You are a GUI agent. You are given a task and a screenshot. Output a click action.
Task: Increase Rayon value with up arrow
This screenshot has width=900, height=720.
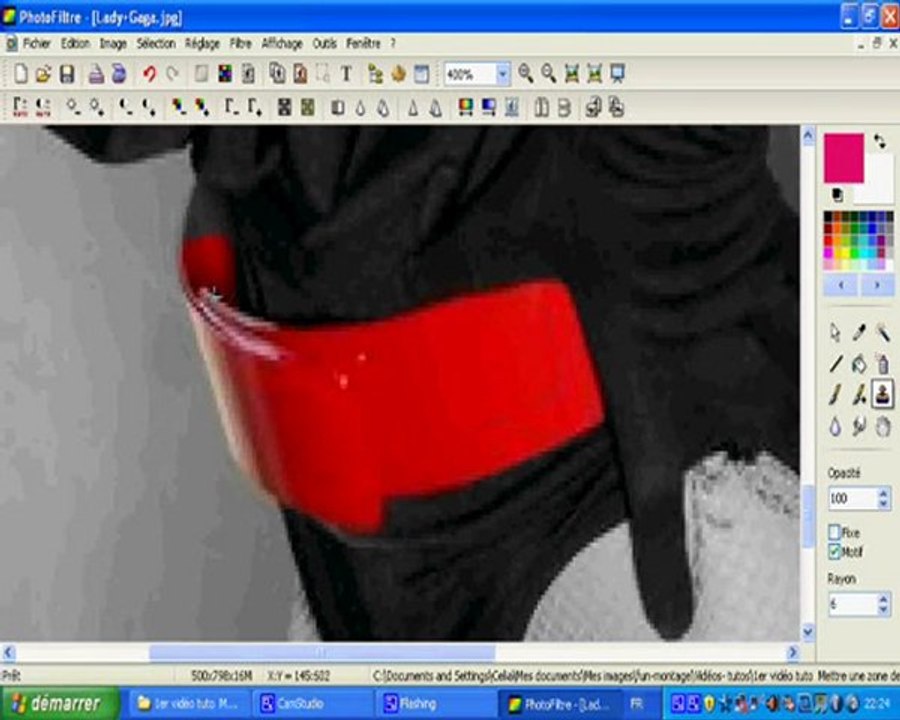883,599
